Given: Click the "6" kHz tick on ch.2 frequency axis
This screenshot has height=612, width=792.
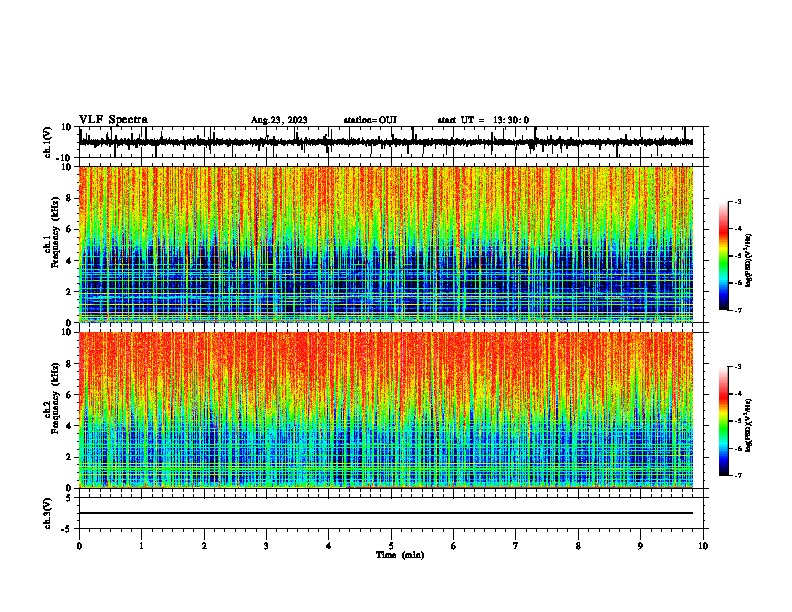Looking at the screenshot, I should point(69,395).
